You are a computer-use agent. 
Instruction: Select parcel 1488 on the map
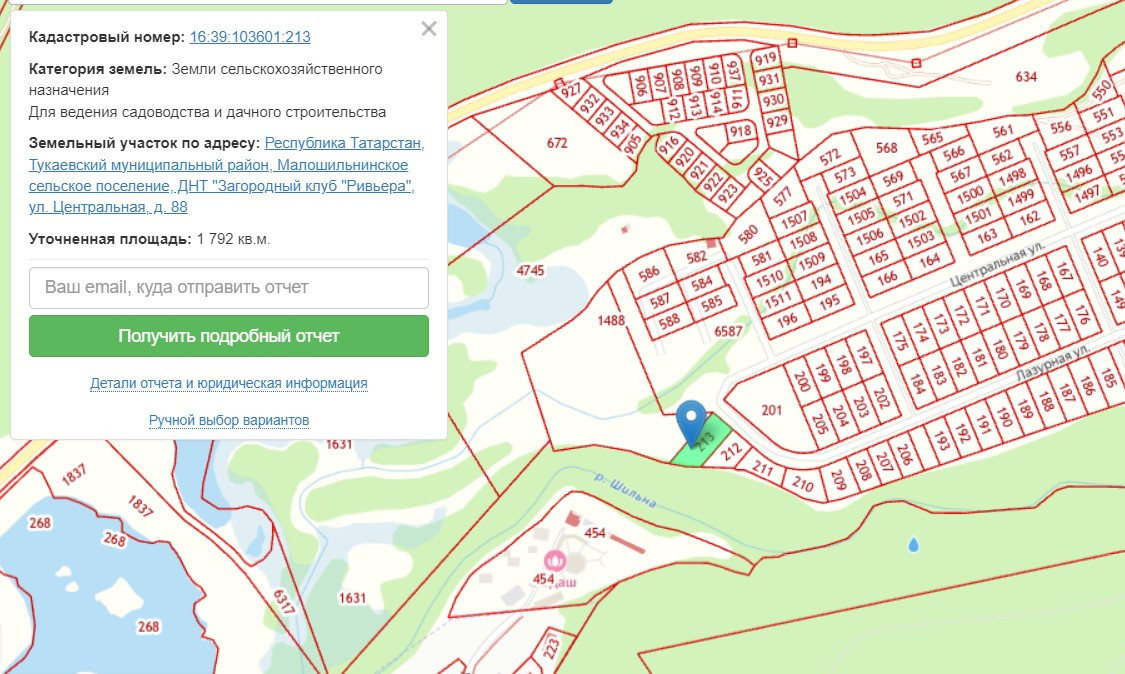tap(611, 320)
